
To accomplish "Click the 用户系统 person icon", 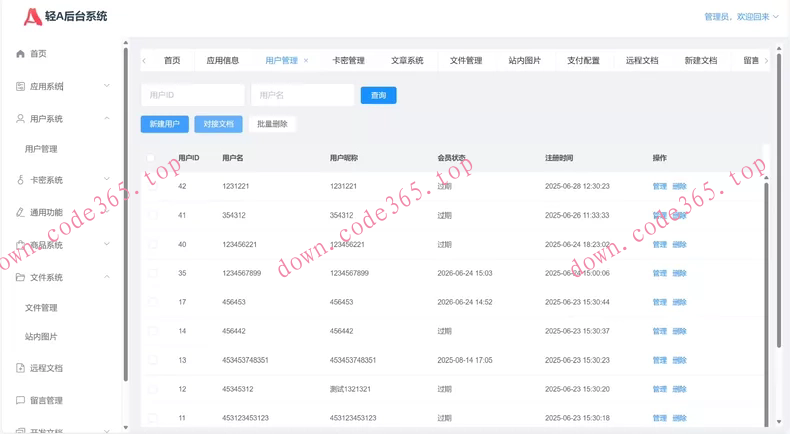I will pos(20,118).
